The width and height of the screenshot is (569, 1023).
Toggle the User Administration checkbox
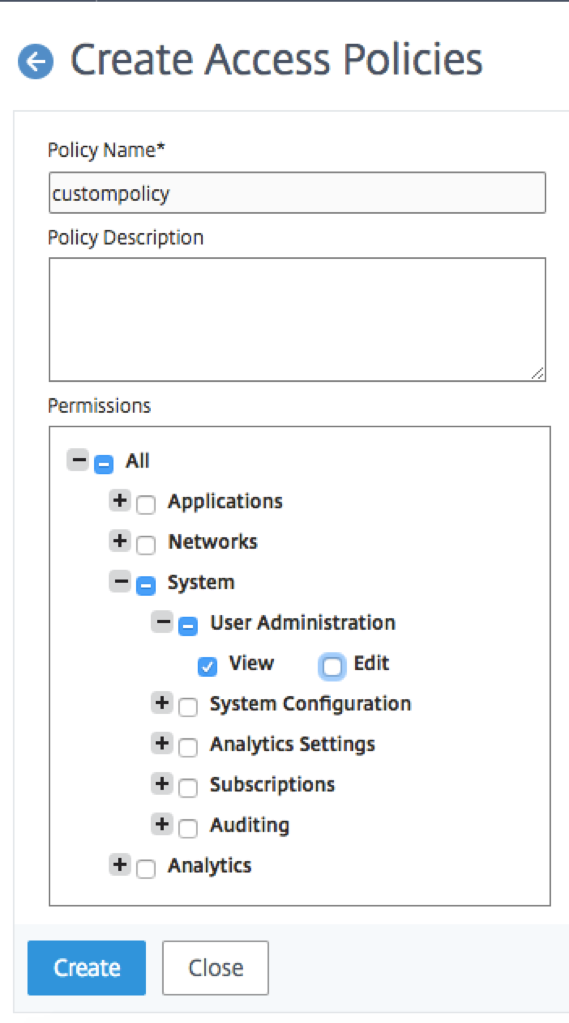pyautogui.click(x=188, y=626)
